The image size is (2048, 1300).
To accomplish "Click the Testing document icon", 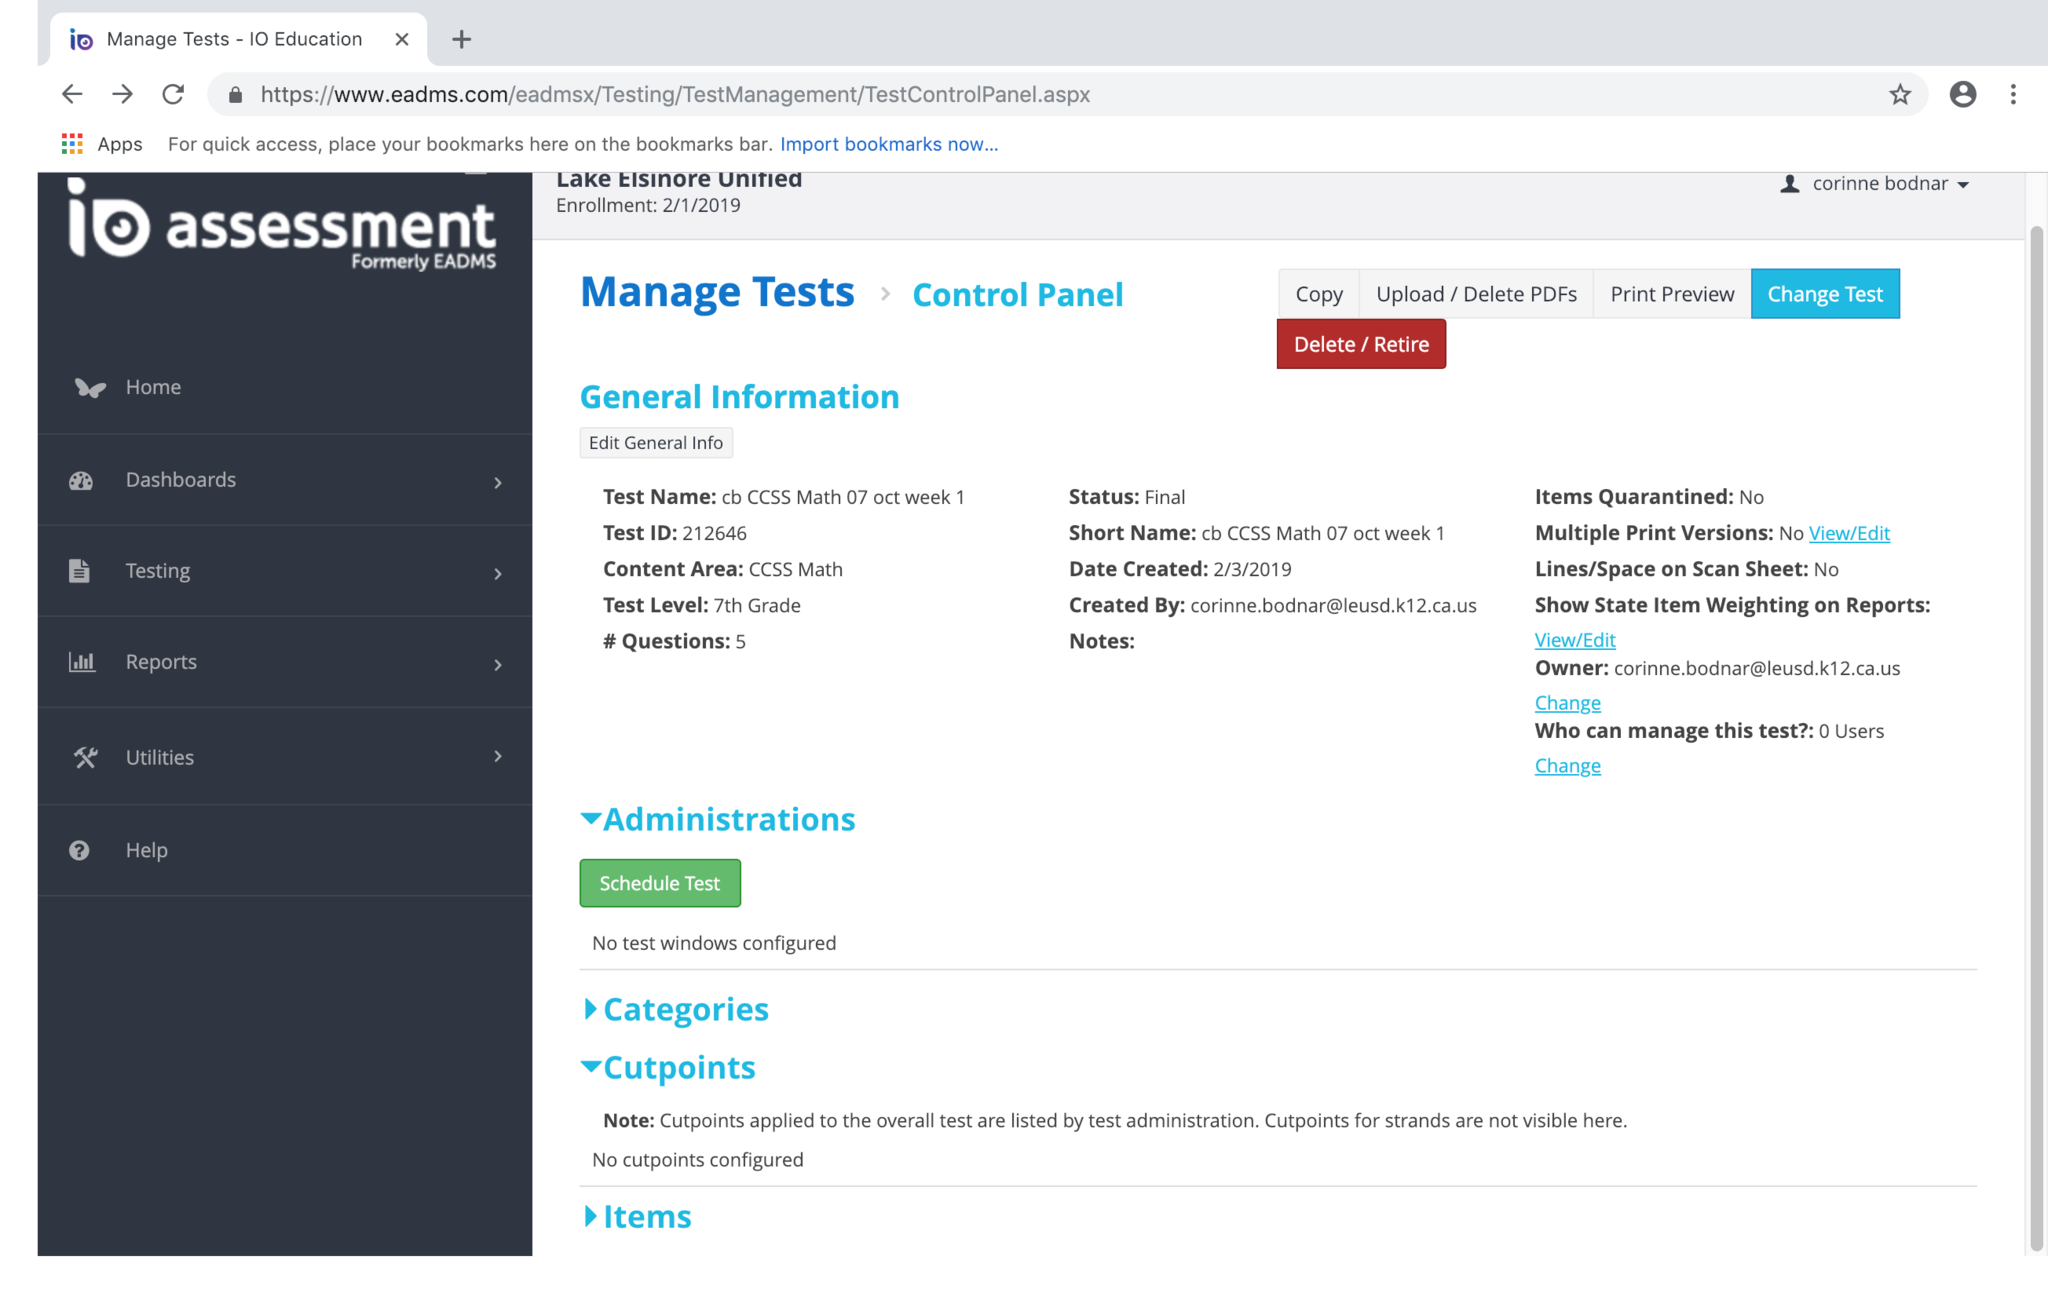I will (x=79, y=571).
